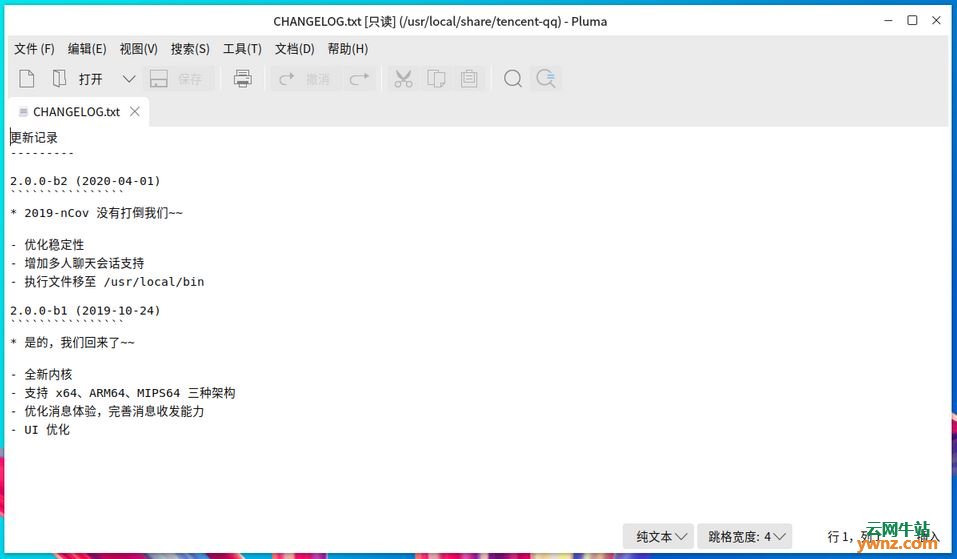Click the redo arrow icon

coord(359,79)
